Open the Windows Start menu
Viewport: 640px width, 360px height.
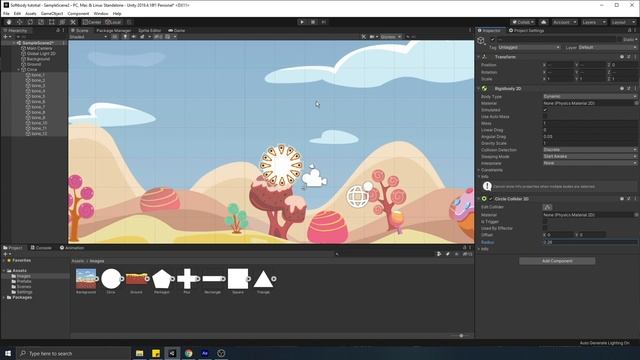(8, 353)
